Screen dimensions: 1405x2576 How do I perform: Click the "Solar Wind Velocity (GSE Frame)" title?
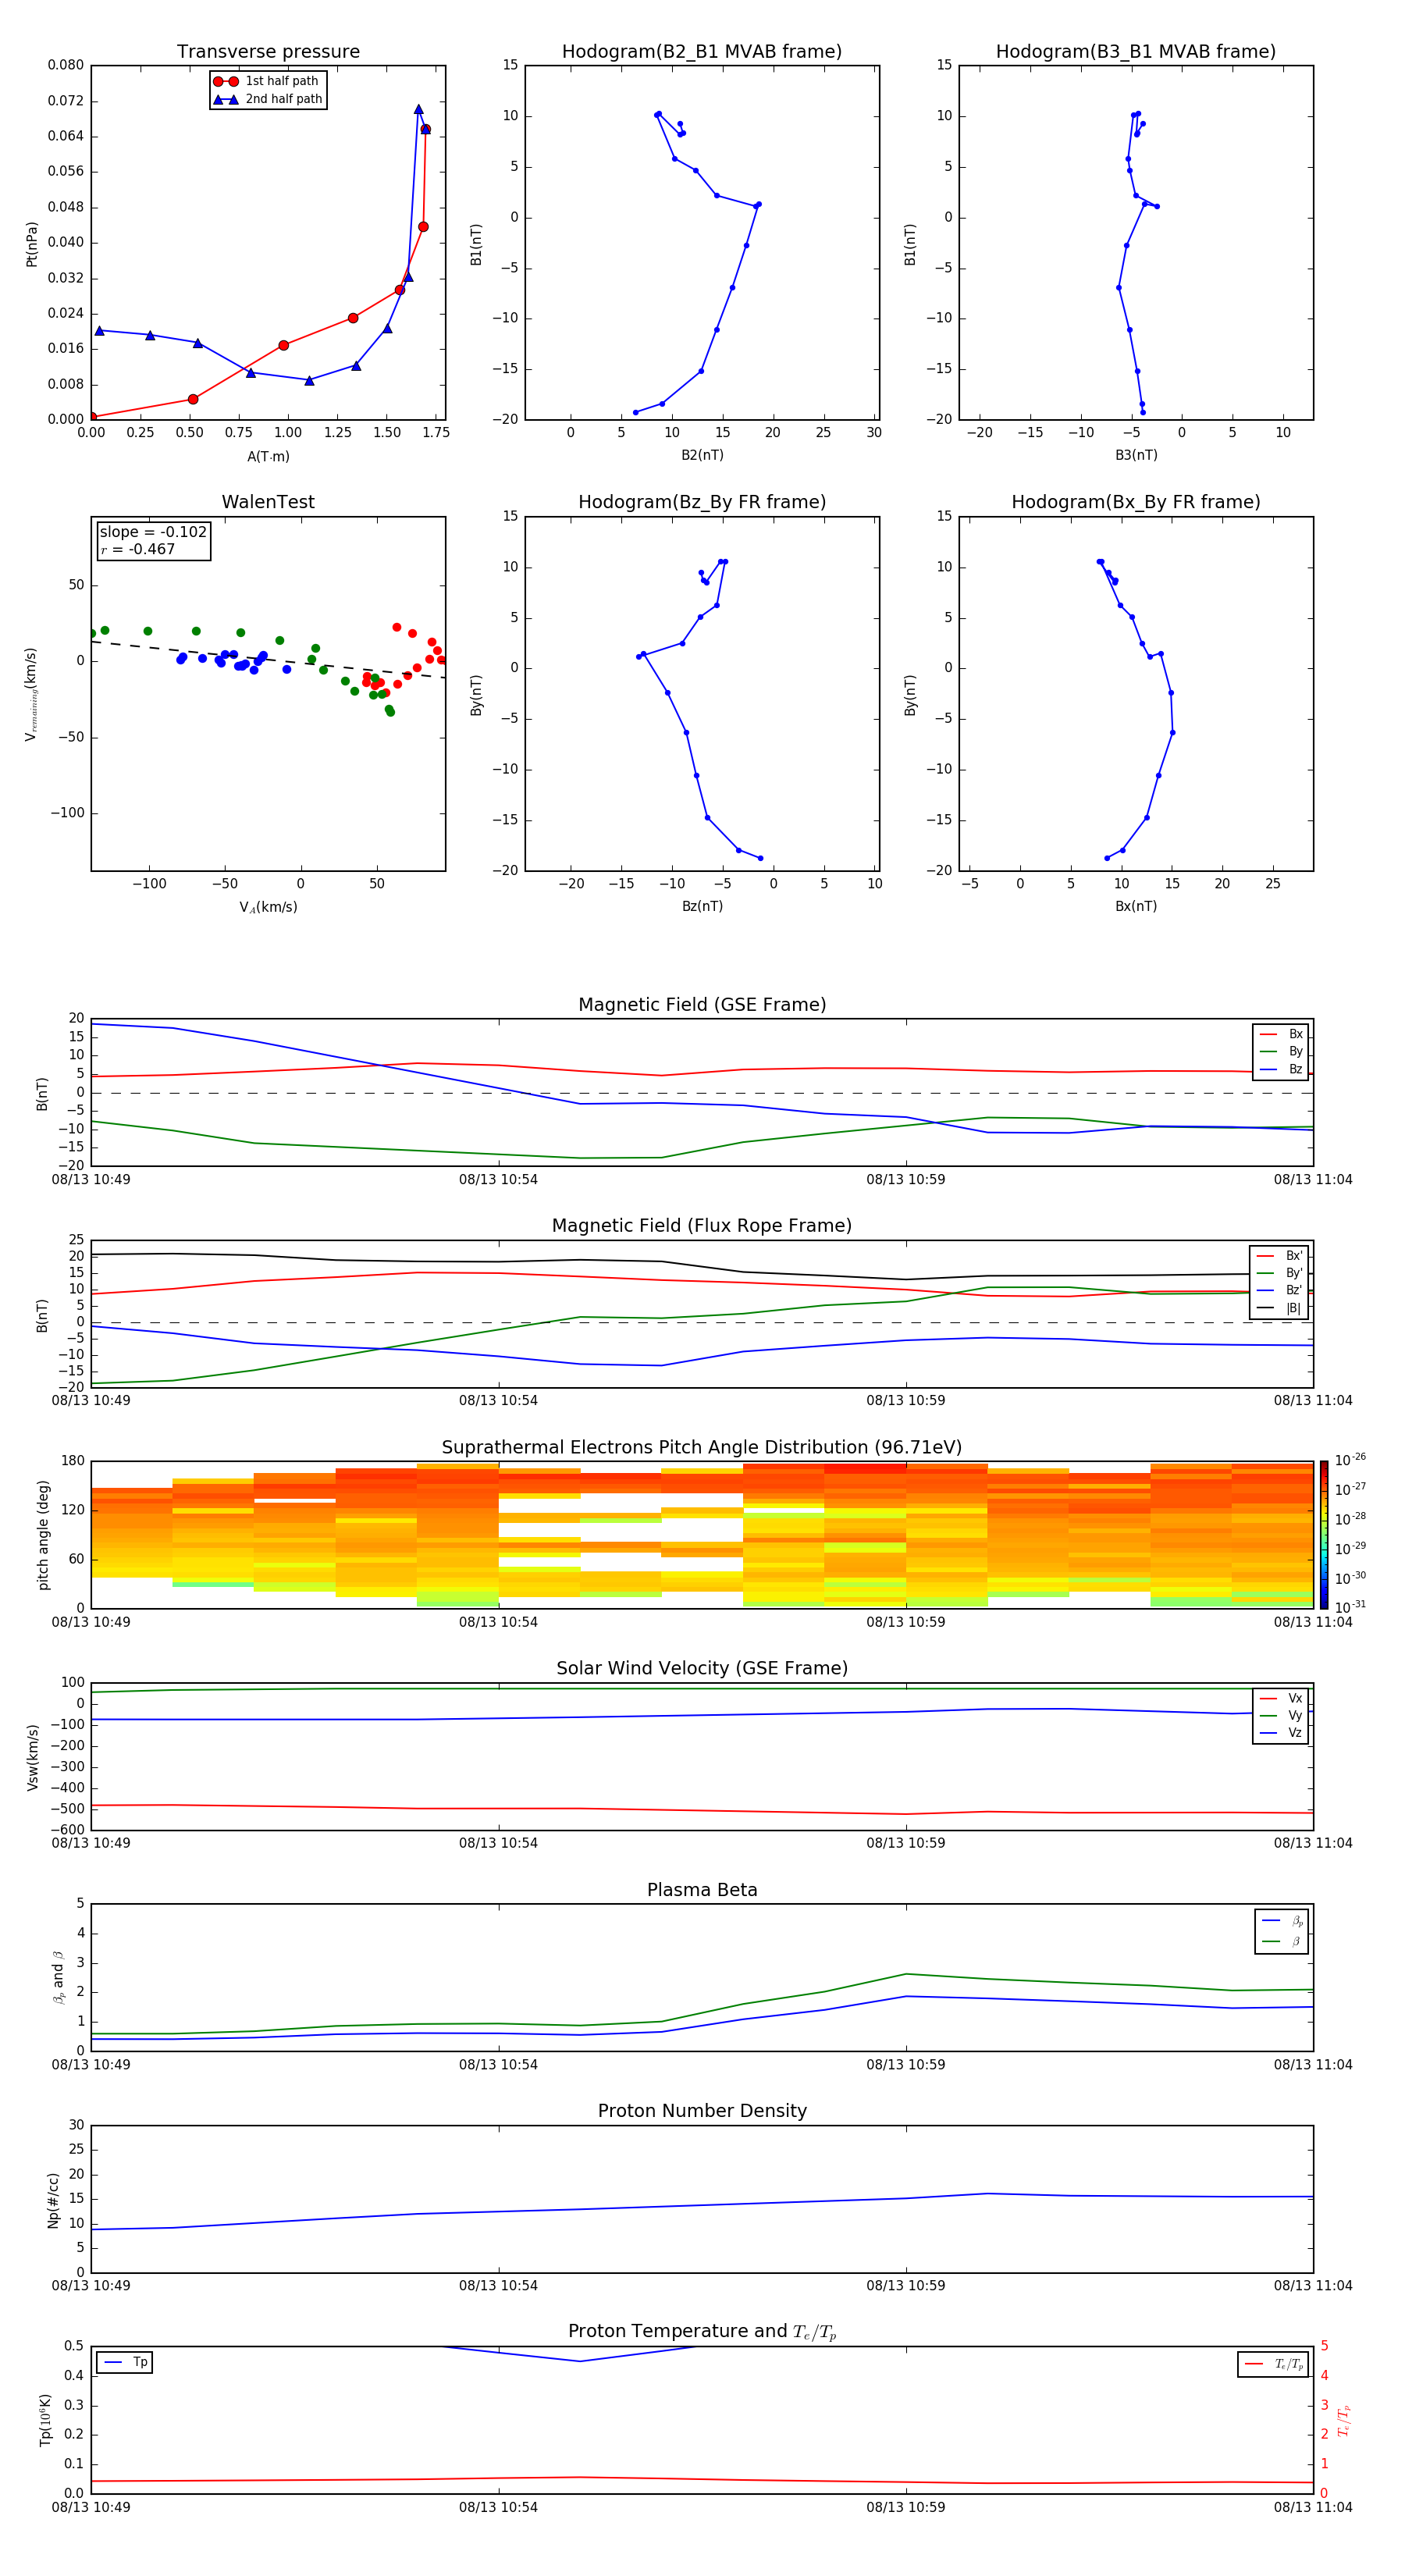702,1668
